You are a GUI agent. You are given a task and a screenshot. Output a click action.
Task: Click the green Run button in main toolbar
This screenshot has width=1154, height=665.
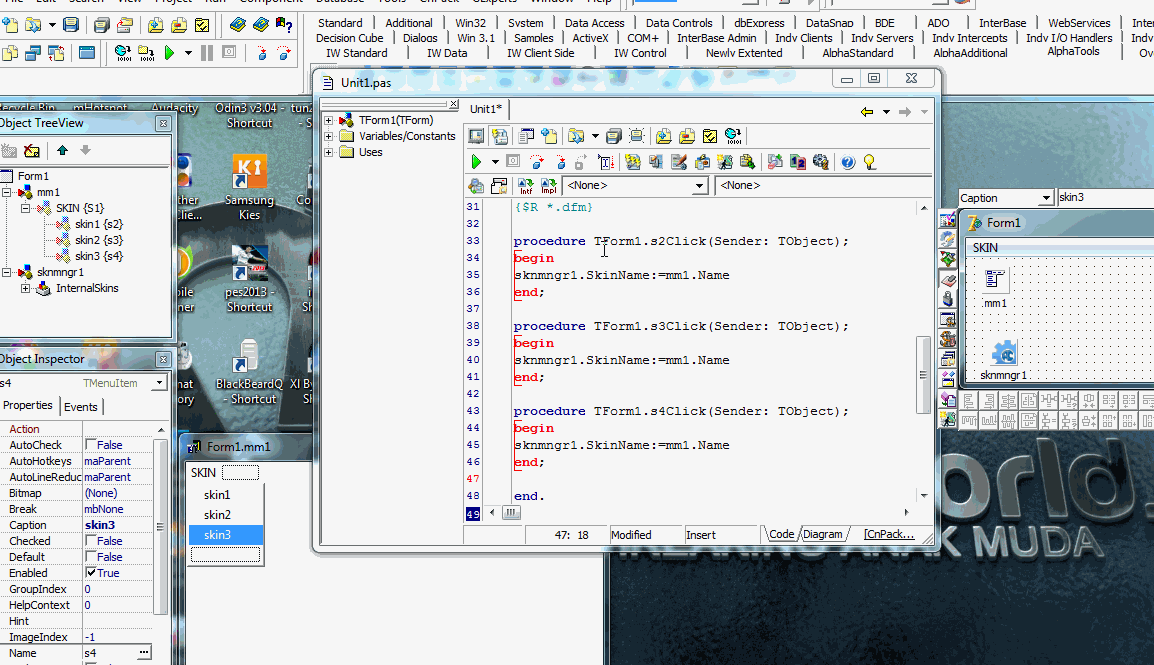(169, 53)
